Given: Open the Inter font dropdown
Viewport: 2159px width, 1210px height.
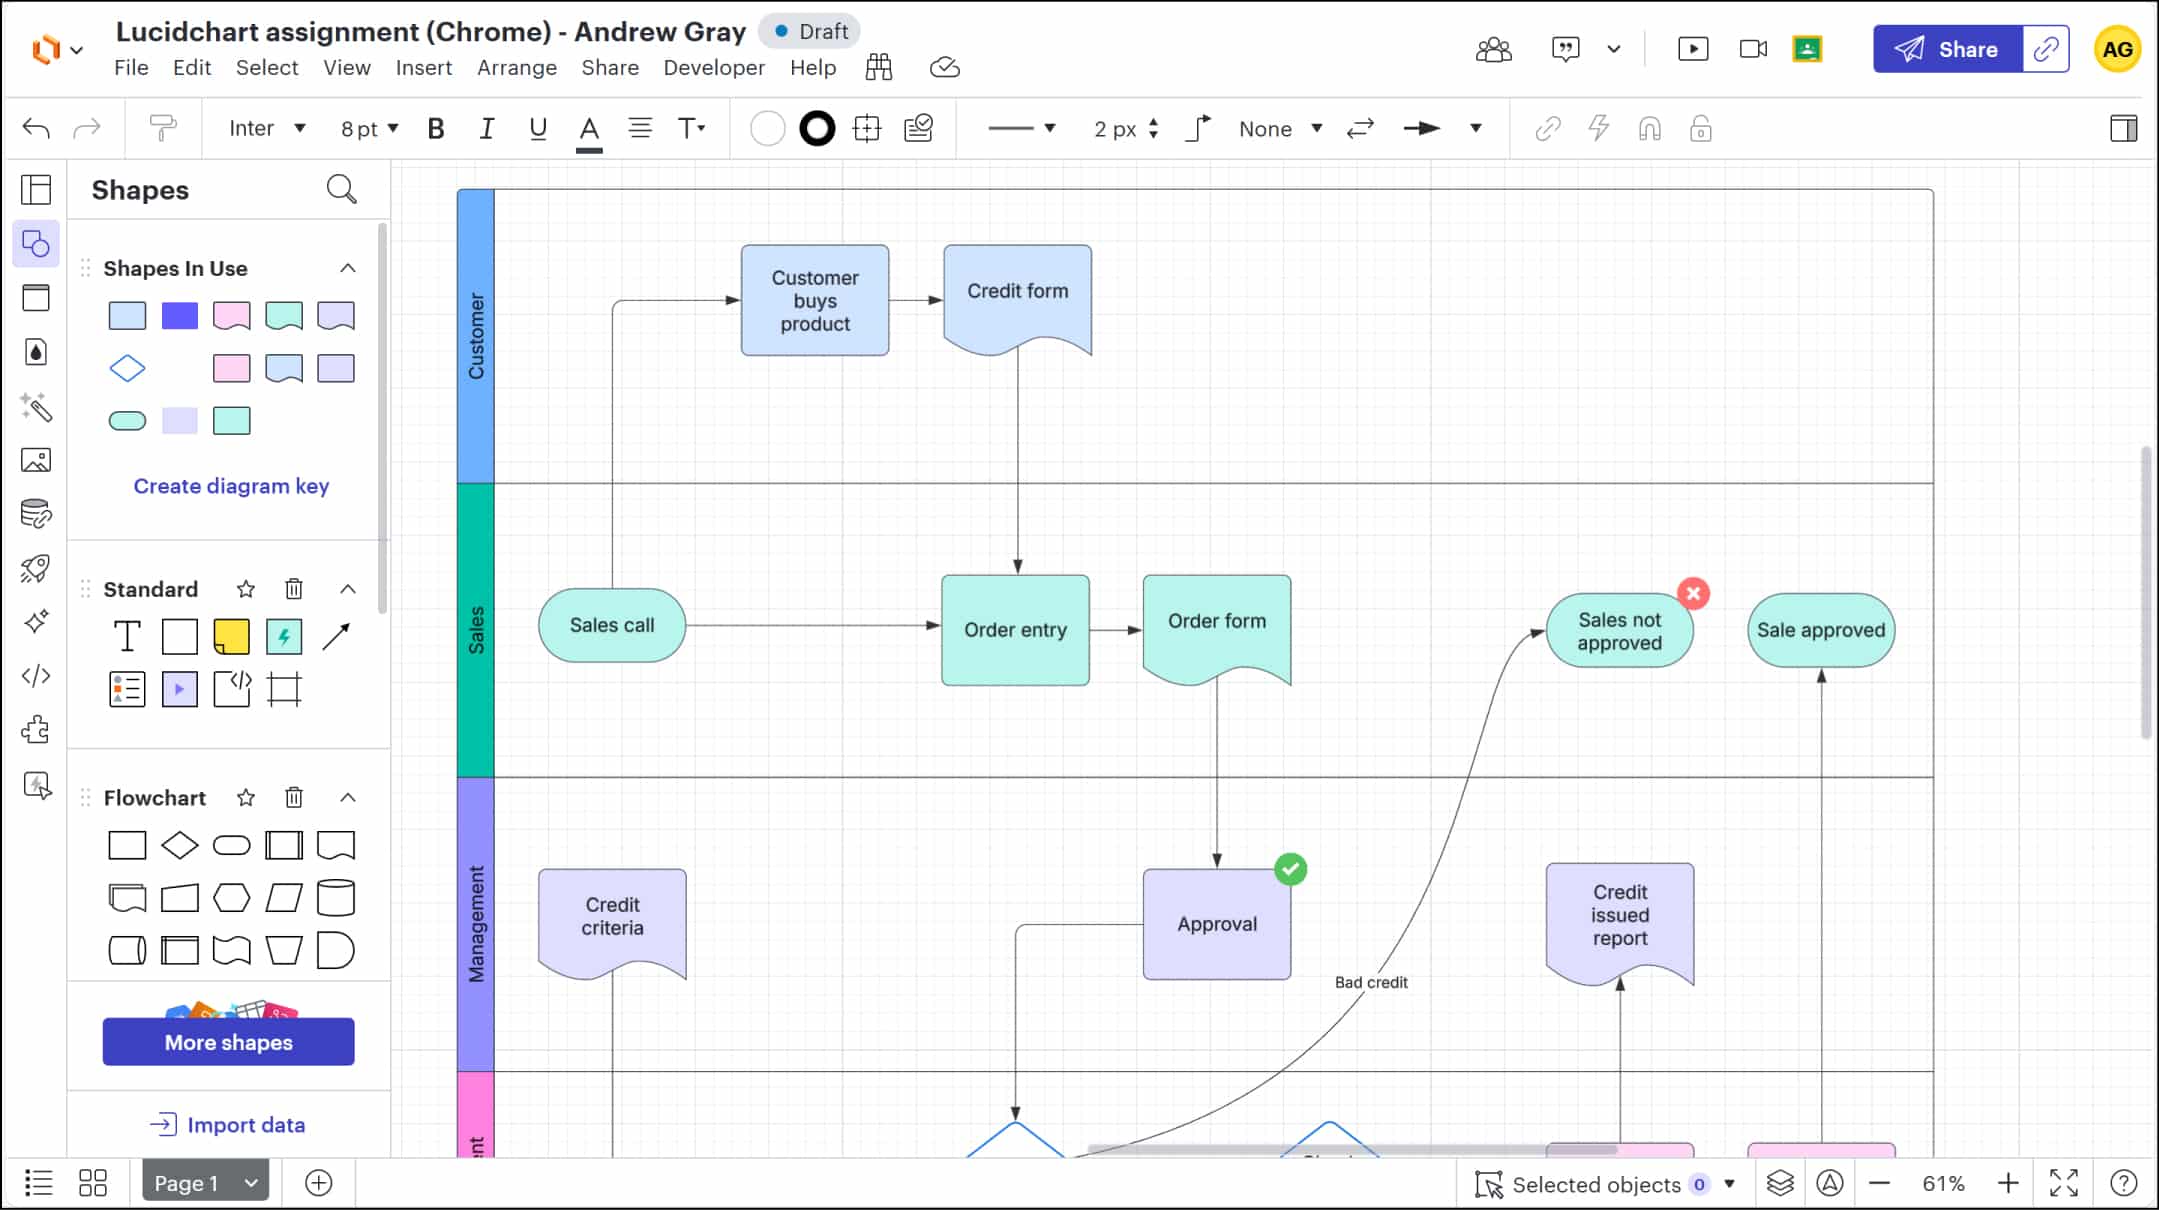Looking at the screenshot, I should 266,128.
